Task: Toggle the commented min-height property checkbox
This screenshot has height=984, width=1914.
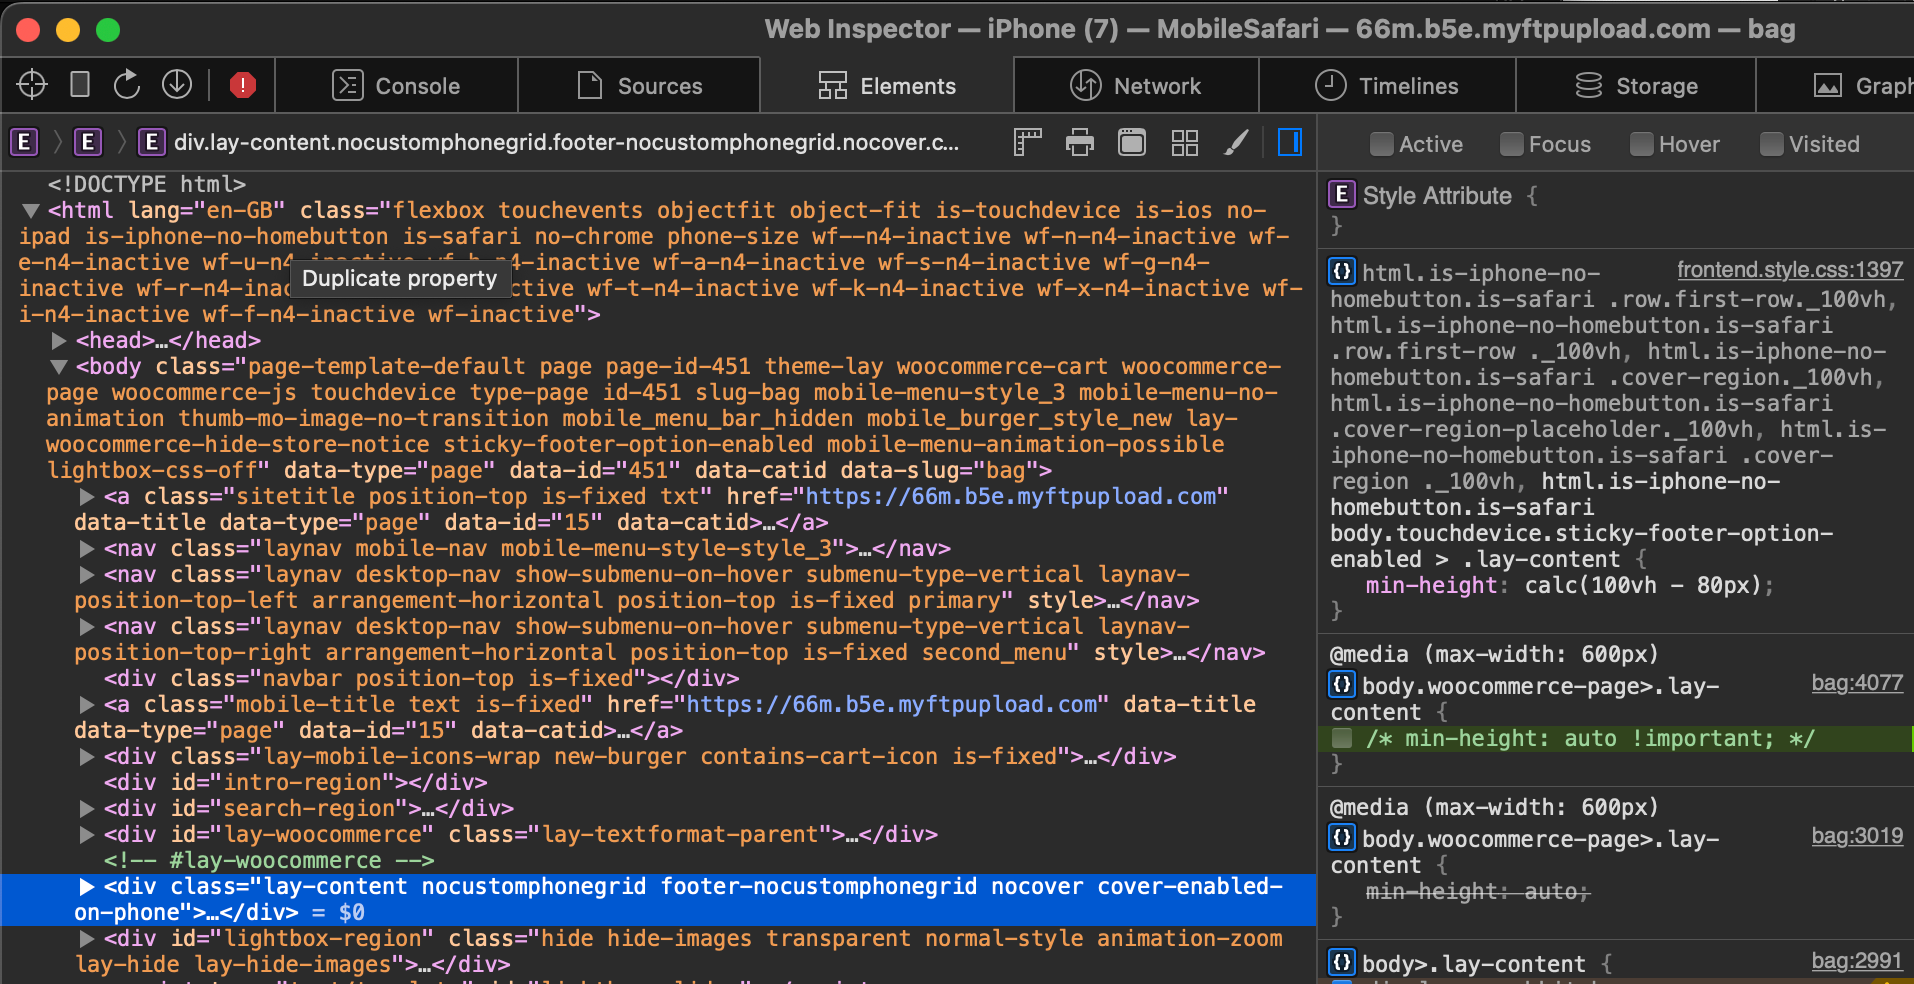Action: tap(1343, 739)
